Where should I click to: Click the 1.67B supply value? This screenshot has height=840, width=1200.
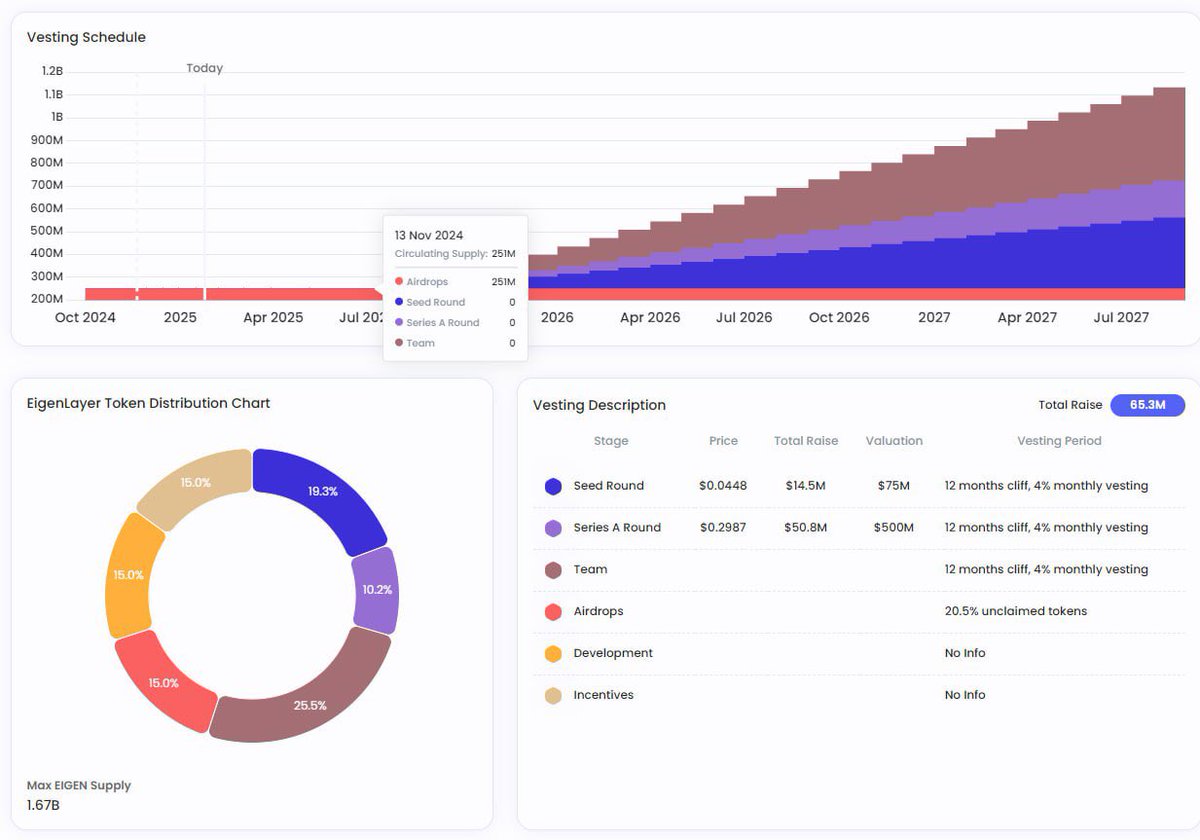42,805
